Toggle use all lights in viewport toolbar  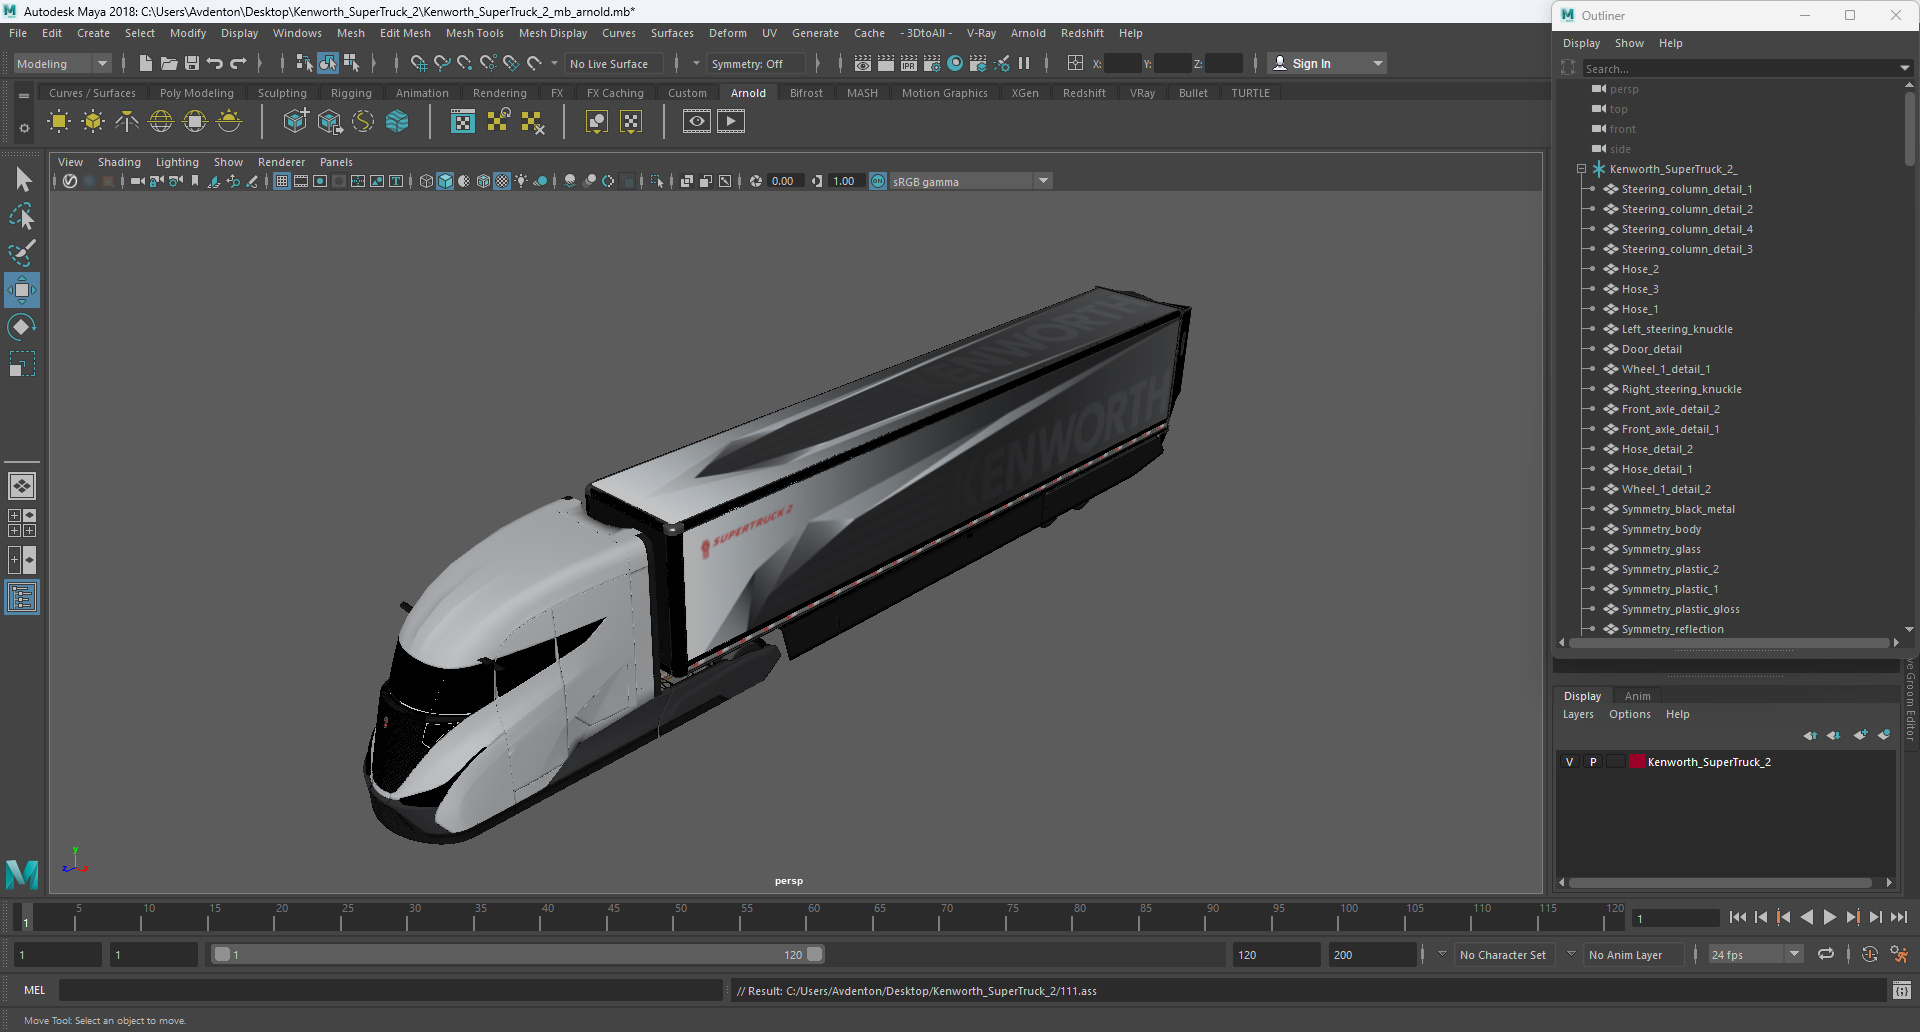pos(522,181)
